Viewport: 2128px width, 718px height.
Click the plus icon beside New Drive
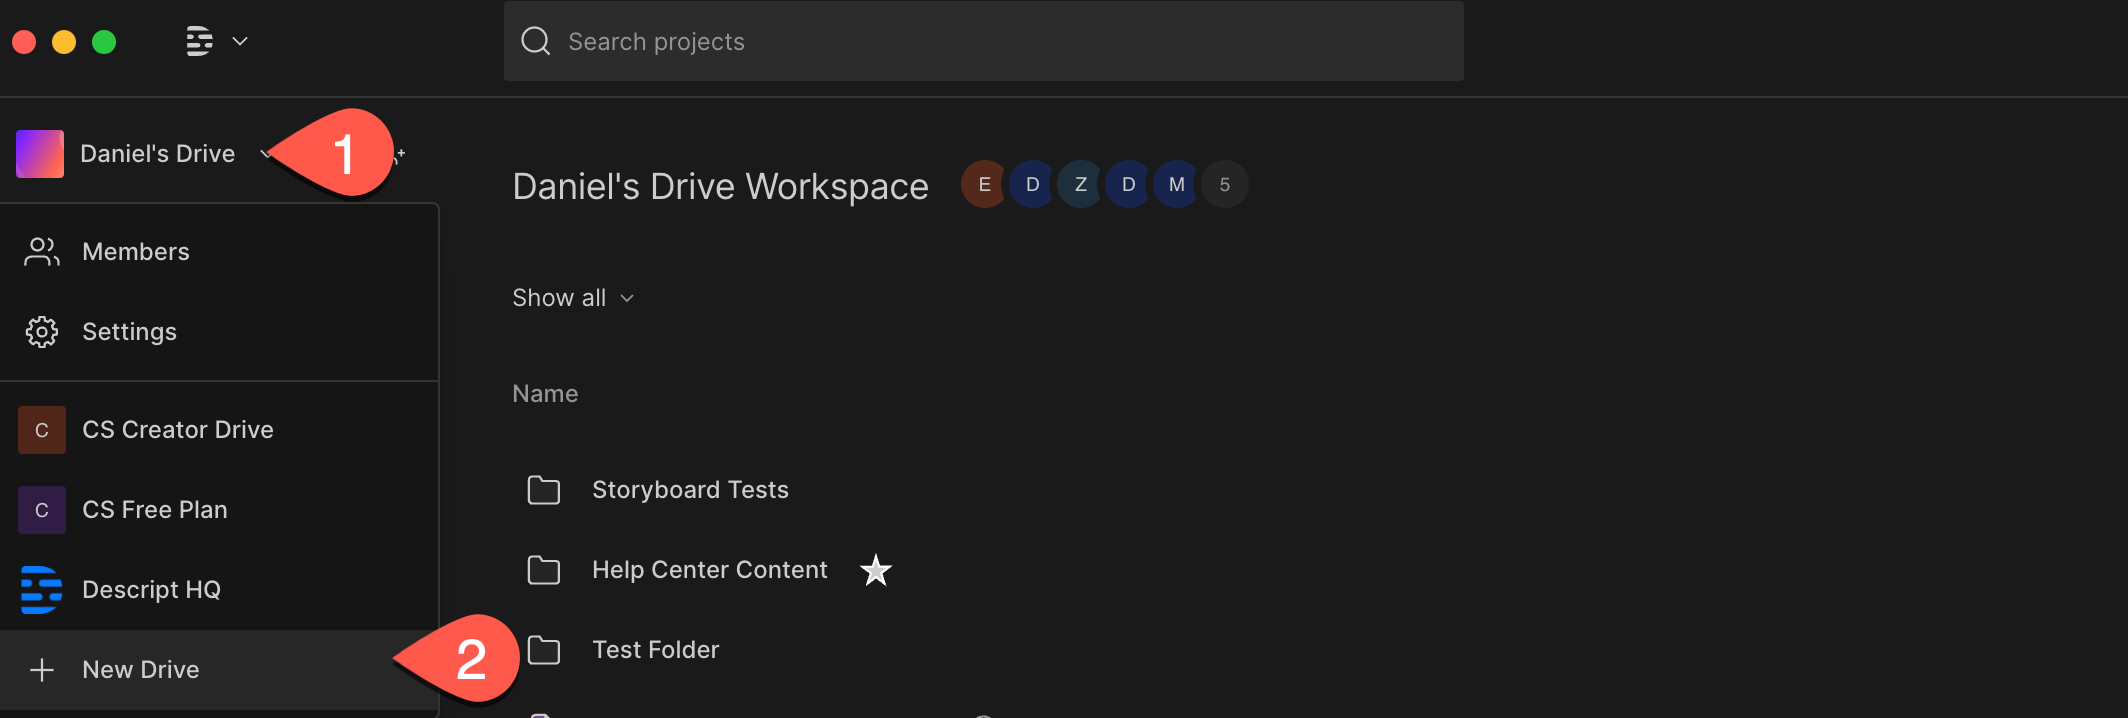point(42,670)
